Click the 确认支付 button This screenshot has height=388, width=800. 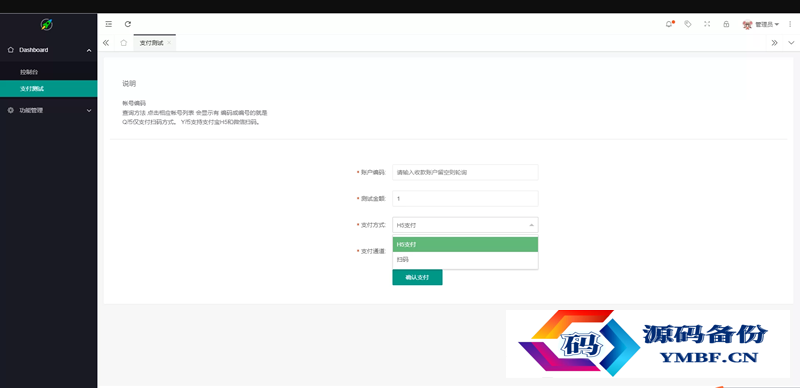[417, 278]
